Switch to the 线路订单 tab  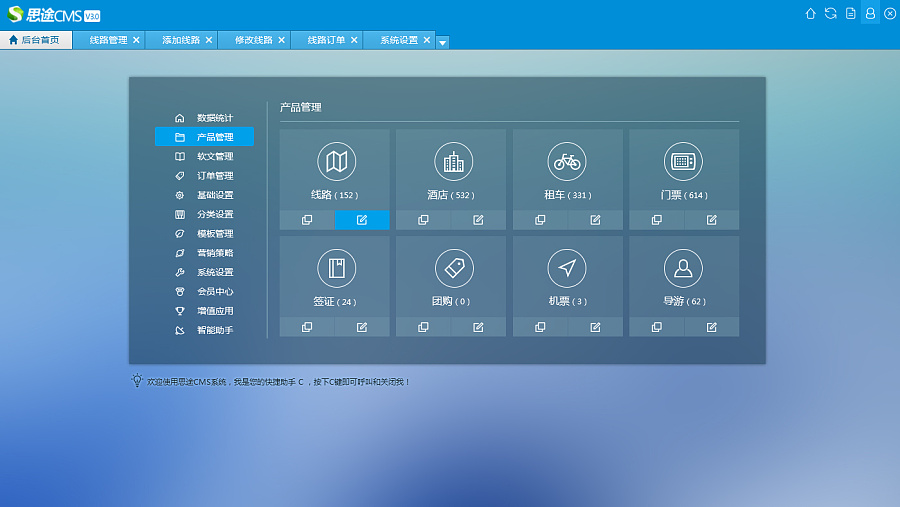[x=326, y=40]
